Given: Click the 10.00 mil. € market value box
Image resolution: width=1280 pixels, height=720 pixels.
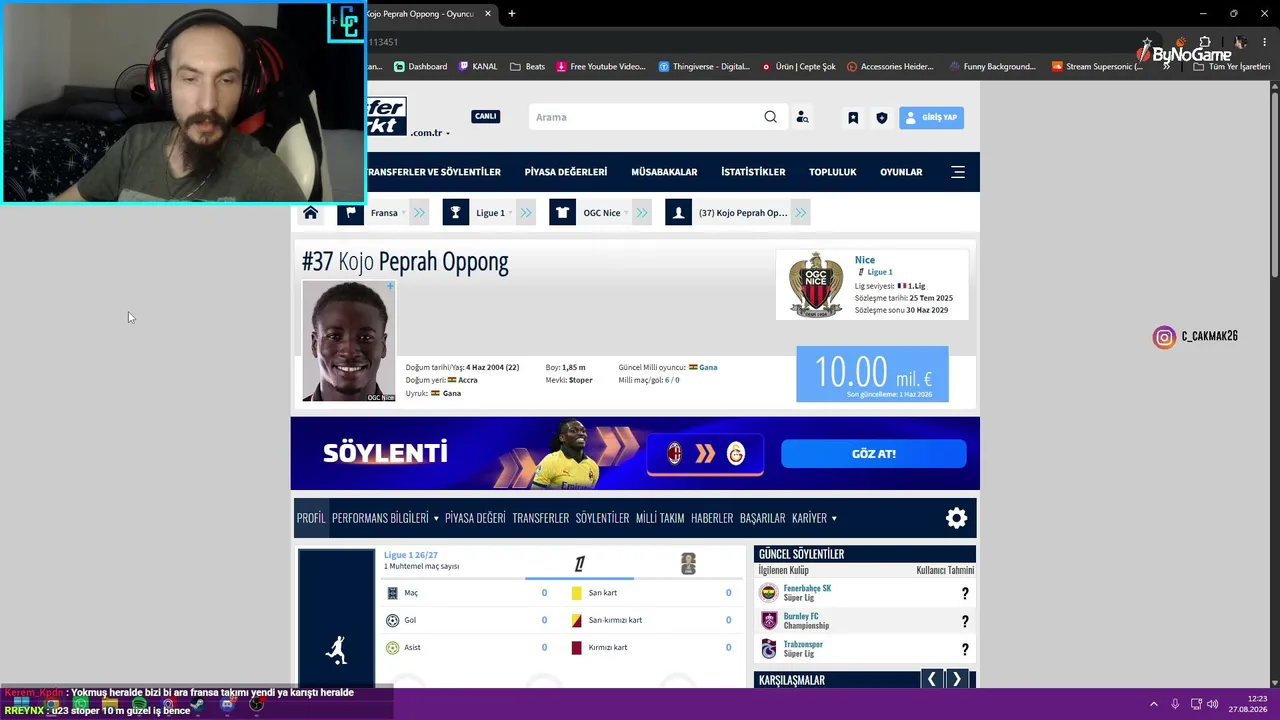Looking at the screenshot, I should 872,374.
